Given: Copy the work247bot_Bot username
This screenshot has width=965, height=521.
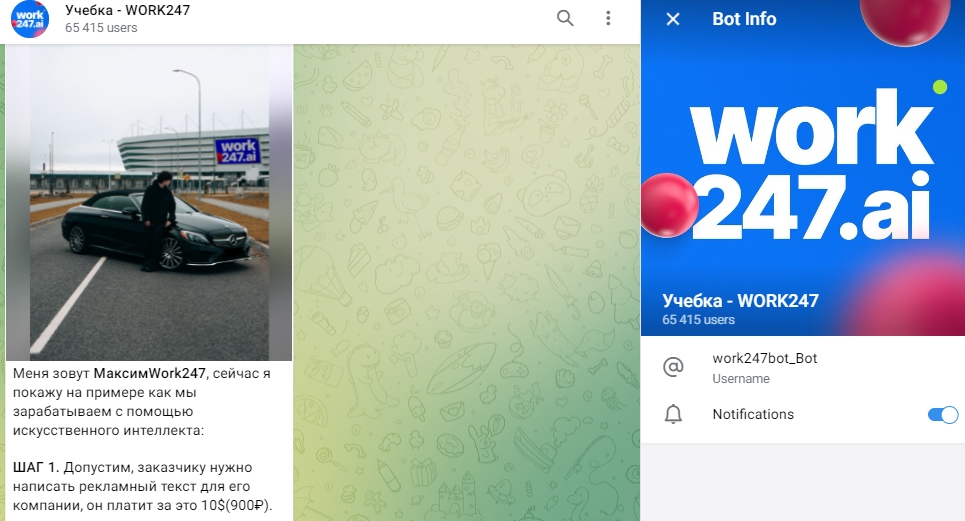Looking at the screenshot, I should click(x=764, y=358).
